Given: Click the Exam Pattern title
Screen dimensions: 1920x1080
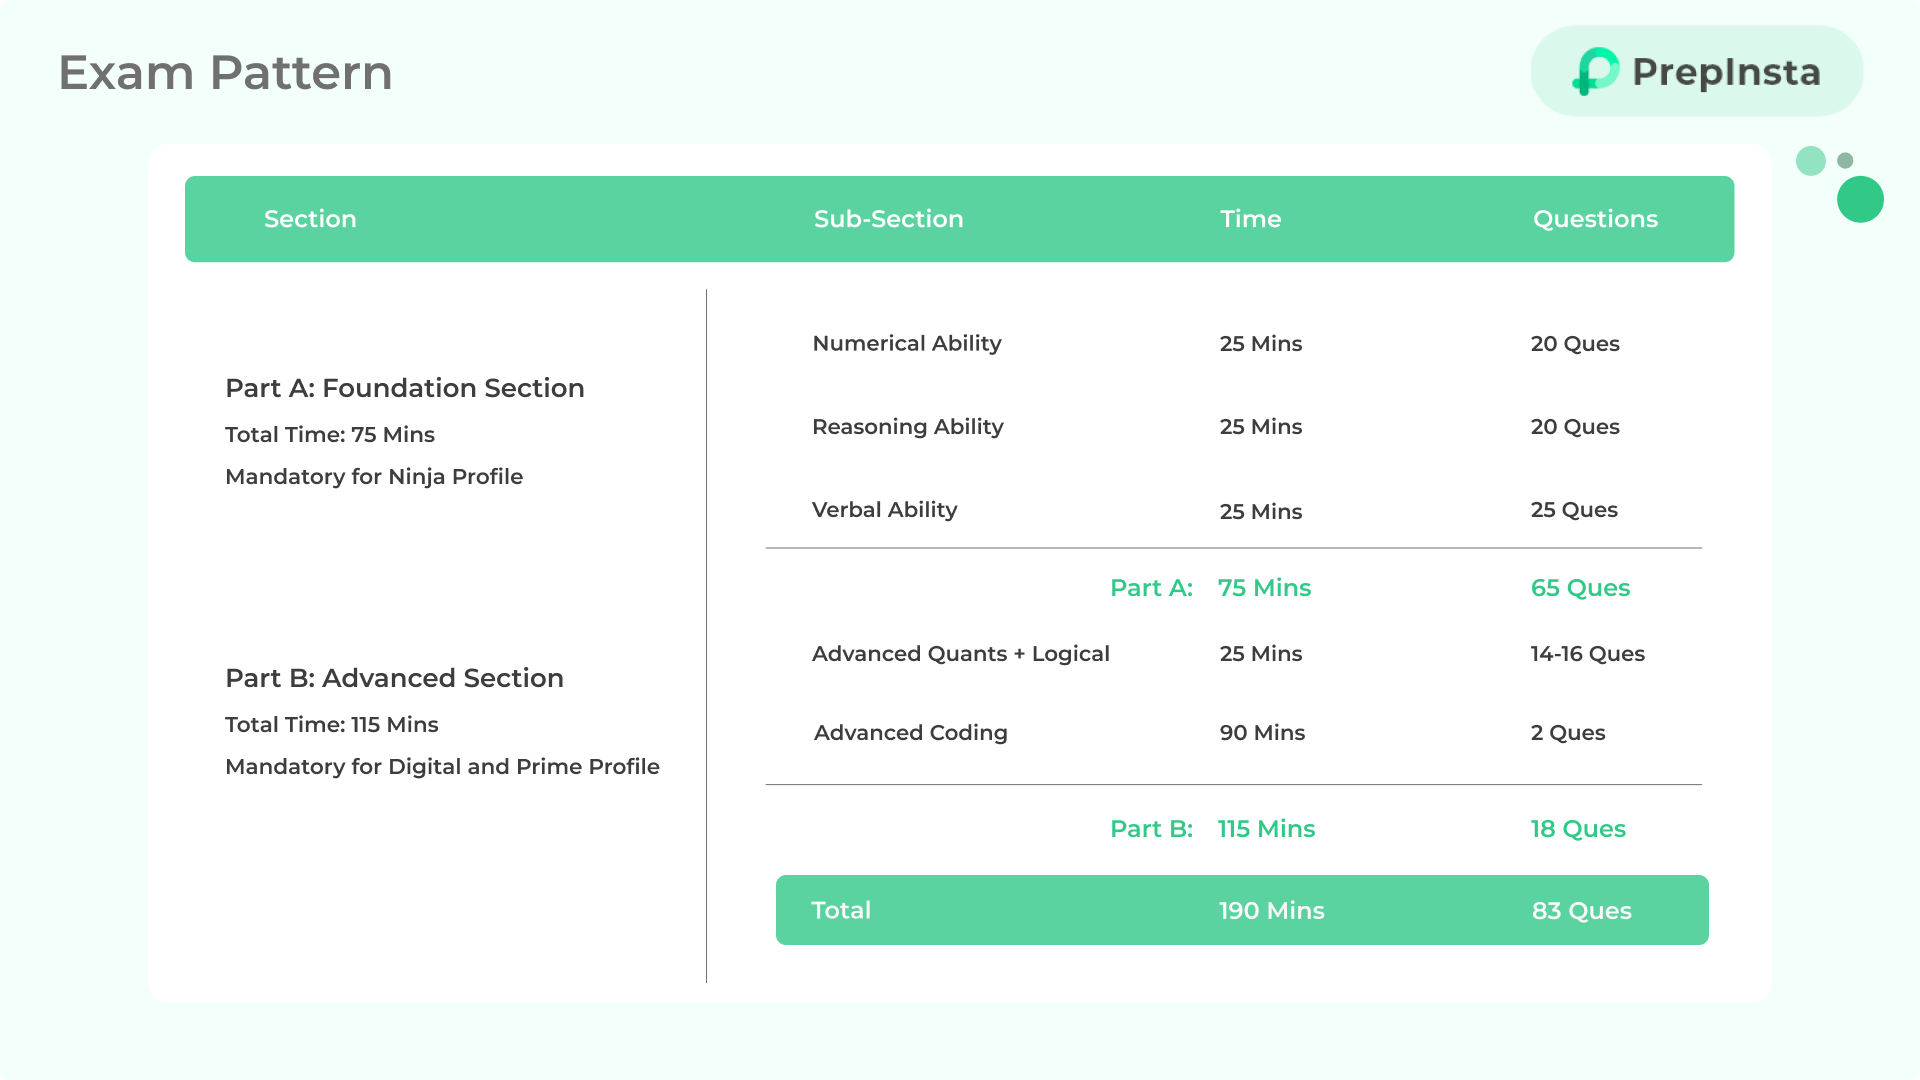Looking at the screenshot, I should click(x=225, y=73).
